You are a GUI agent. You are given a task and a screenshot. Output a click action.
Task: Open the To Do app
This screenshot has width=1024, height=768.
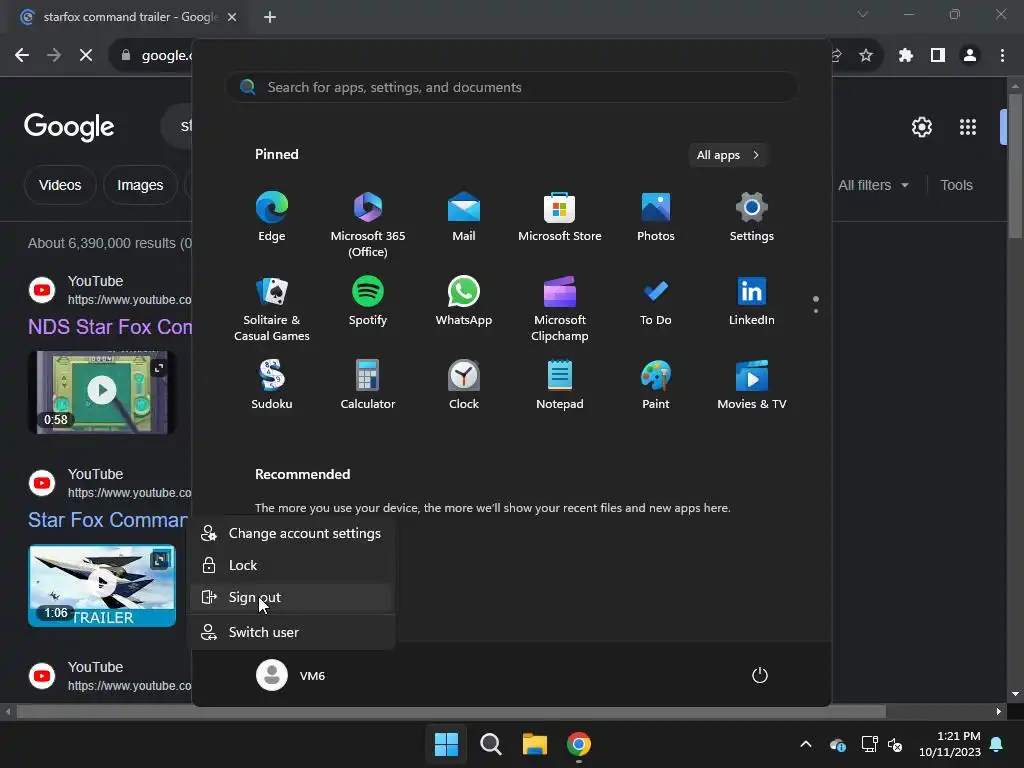click(656, 301)
